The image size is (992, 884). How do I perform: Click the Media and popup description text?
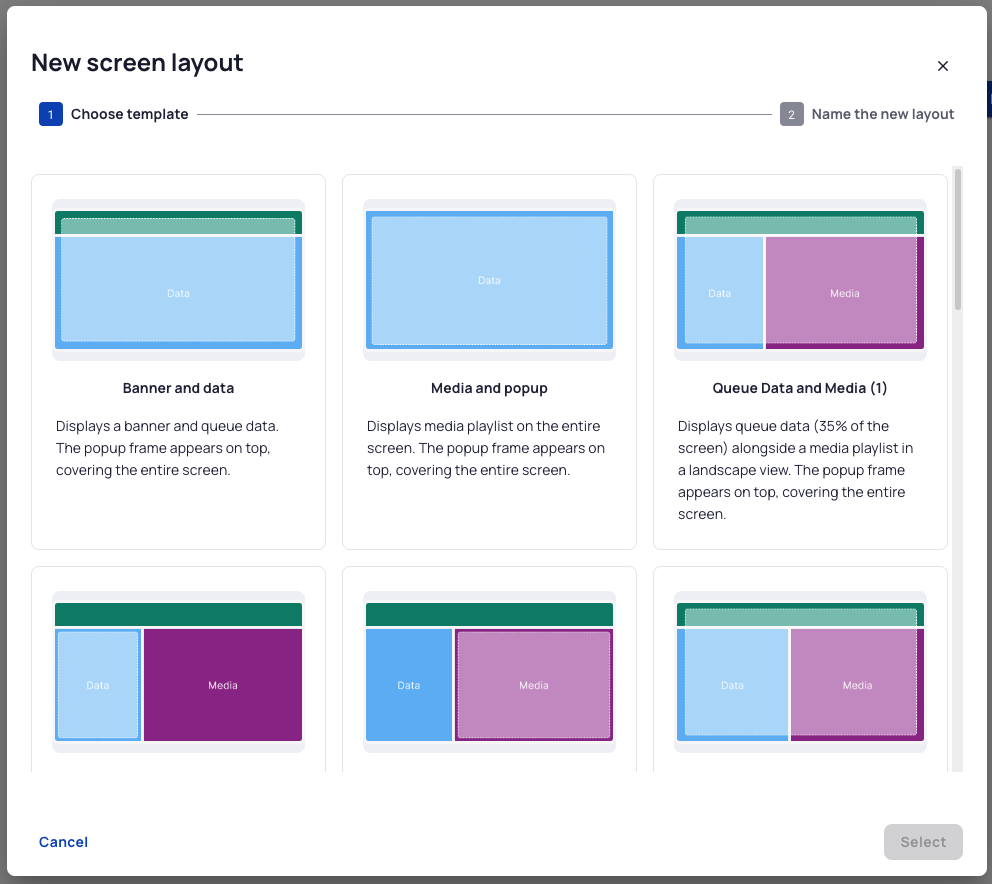point(486,448)
